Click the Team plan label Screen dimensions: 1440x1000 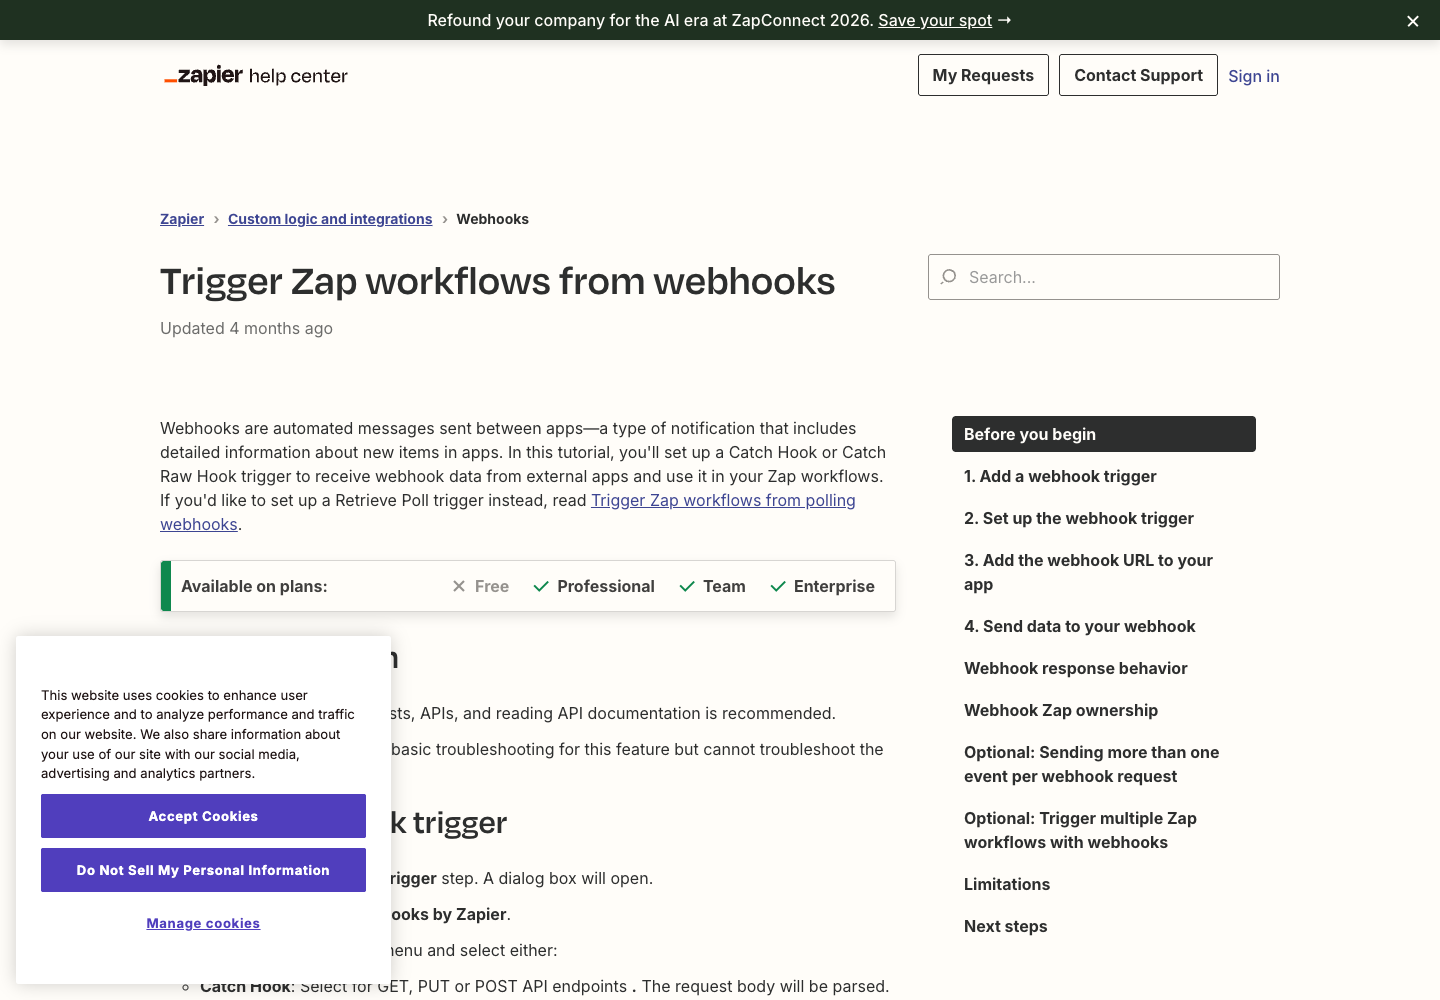click(x=724, y=586)
